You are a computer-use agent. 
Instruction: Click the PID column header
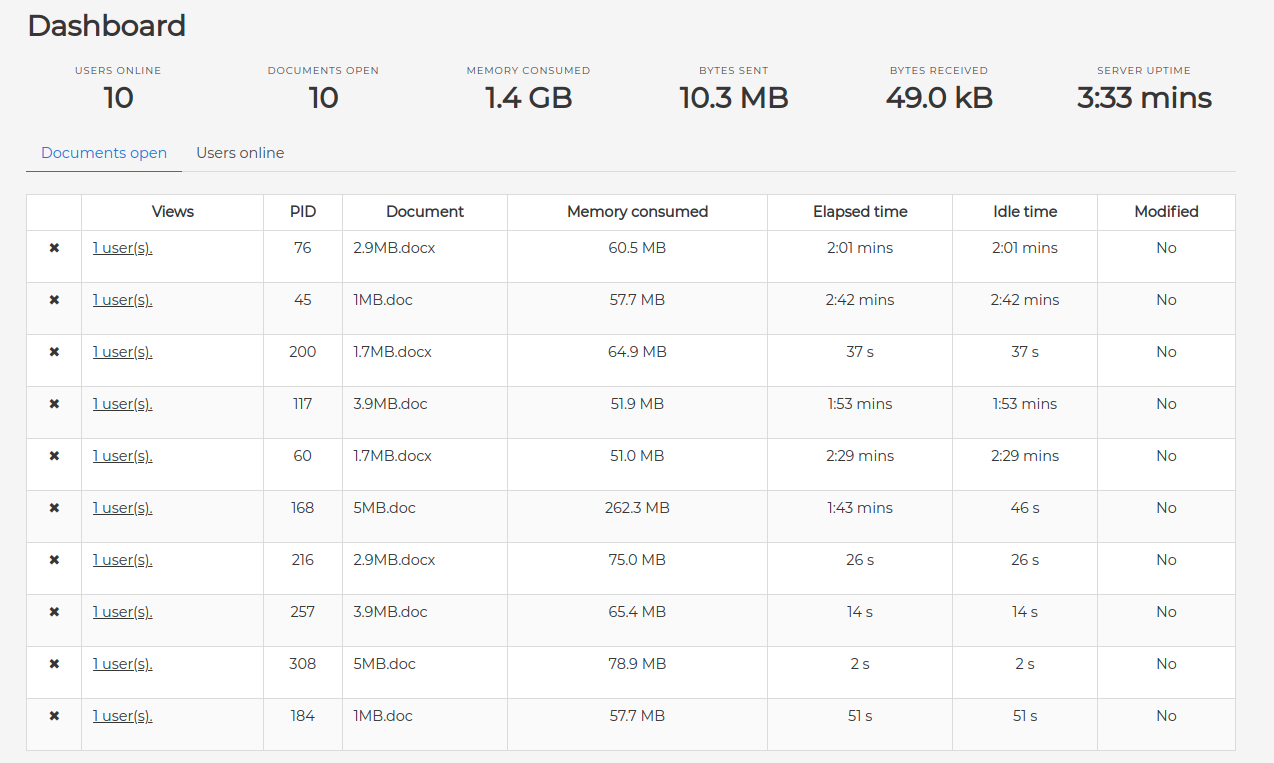(x=303, y=212)
